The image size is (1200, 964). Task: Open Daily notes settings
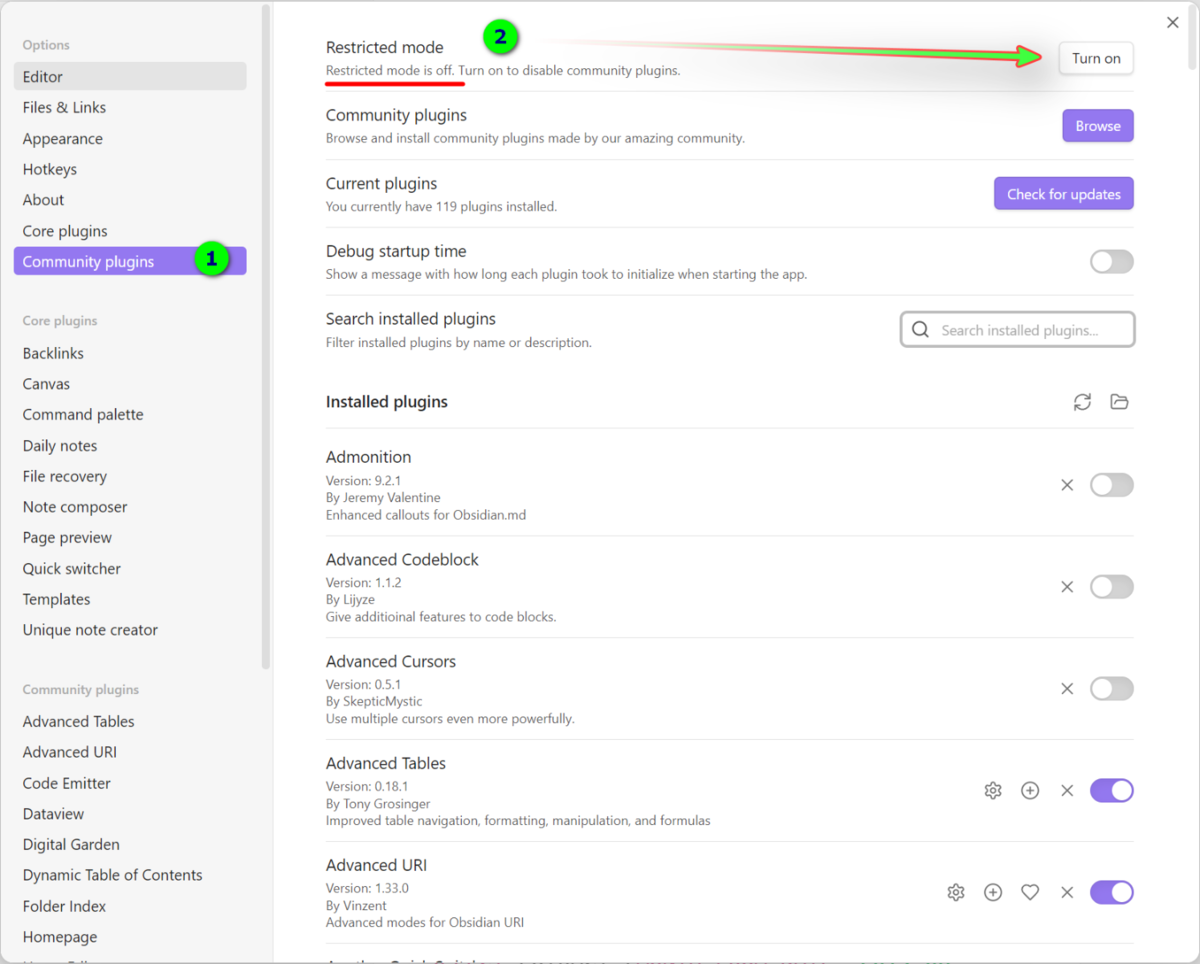(x=130, y=445)
